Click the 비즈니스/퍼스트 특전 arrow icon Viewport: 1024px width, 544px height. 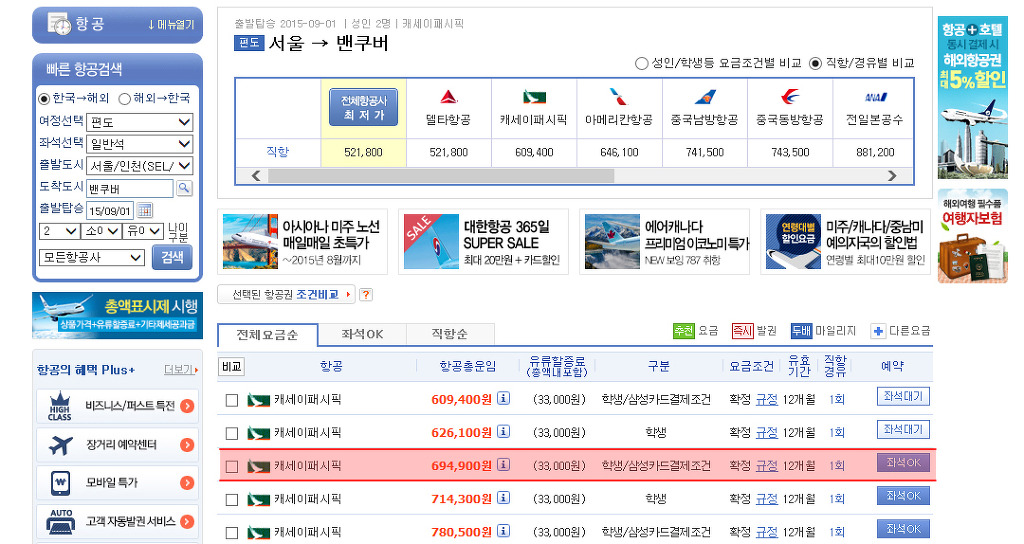click(x=187, y=406)
